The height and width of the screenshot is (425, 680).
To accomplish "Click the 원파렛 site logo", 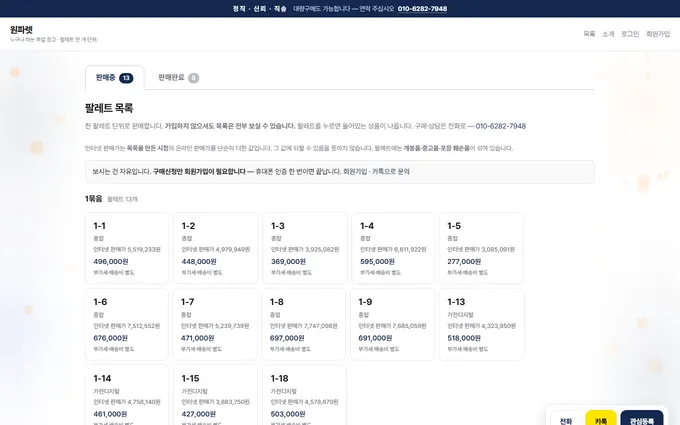I will coord(21,30).
